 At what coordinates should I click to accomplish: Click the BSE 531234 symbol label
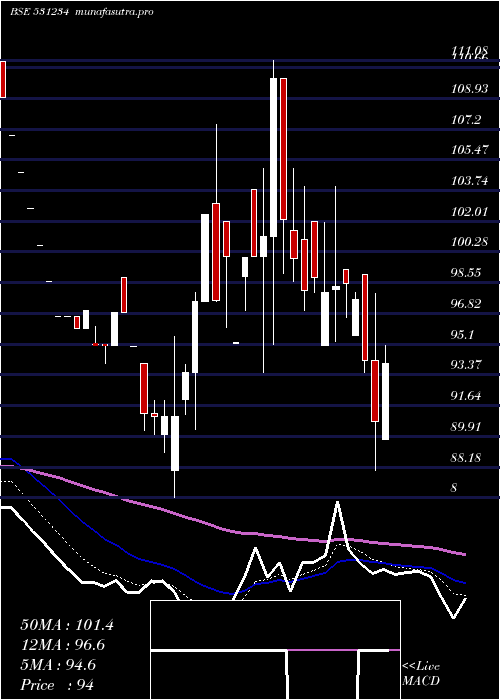tap(39, 12)
